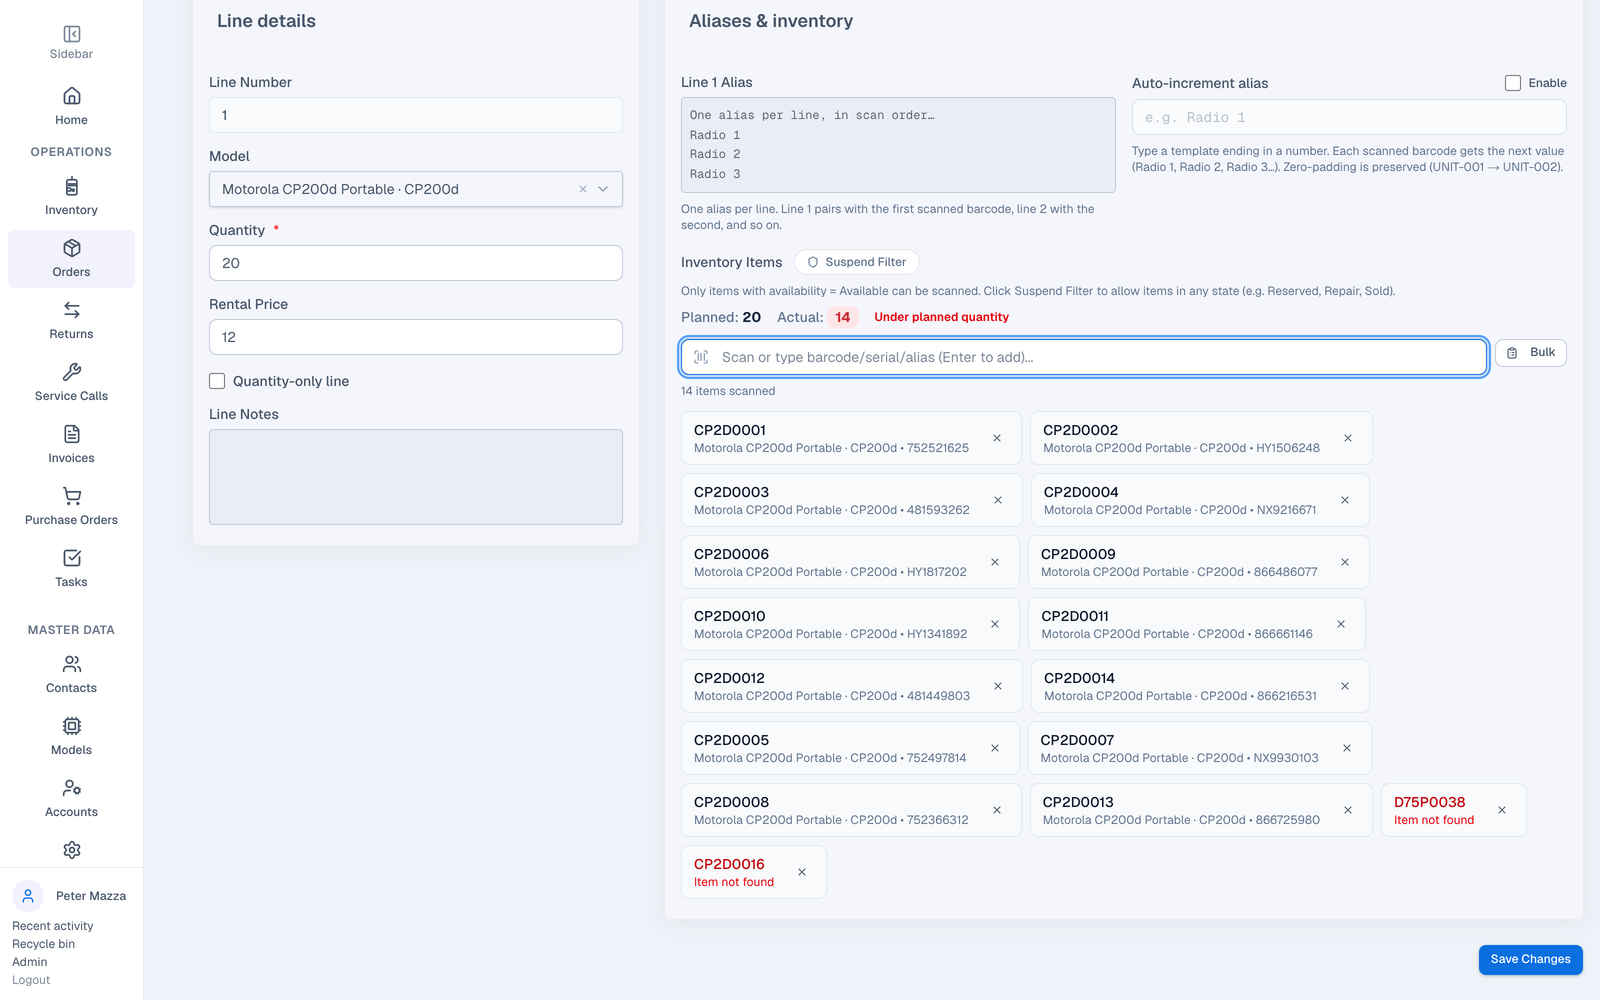The width and height of the screenshot is (1600, 1000).
Task: Click the Quantity field
Action: pos(416,263)
